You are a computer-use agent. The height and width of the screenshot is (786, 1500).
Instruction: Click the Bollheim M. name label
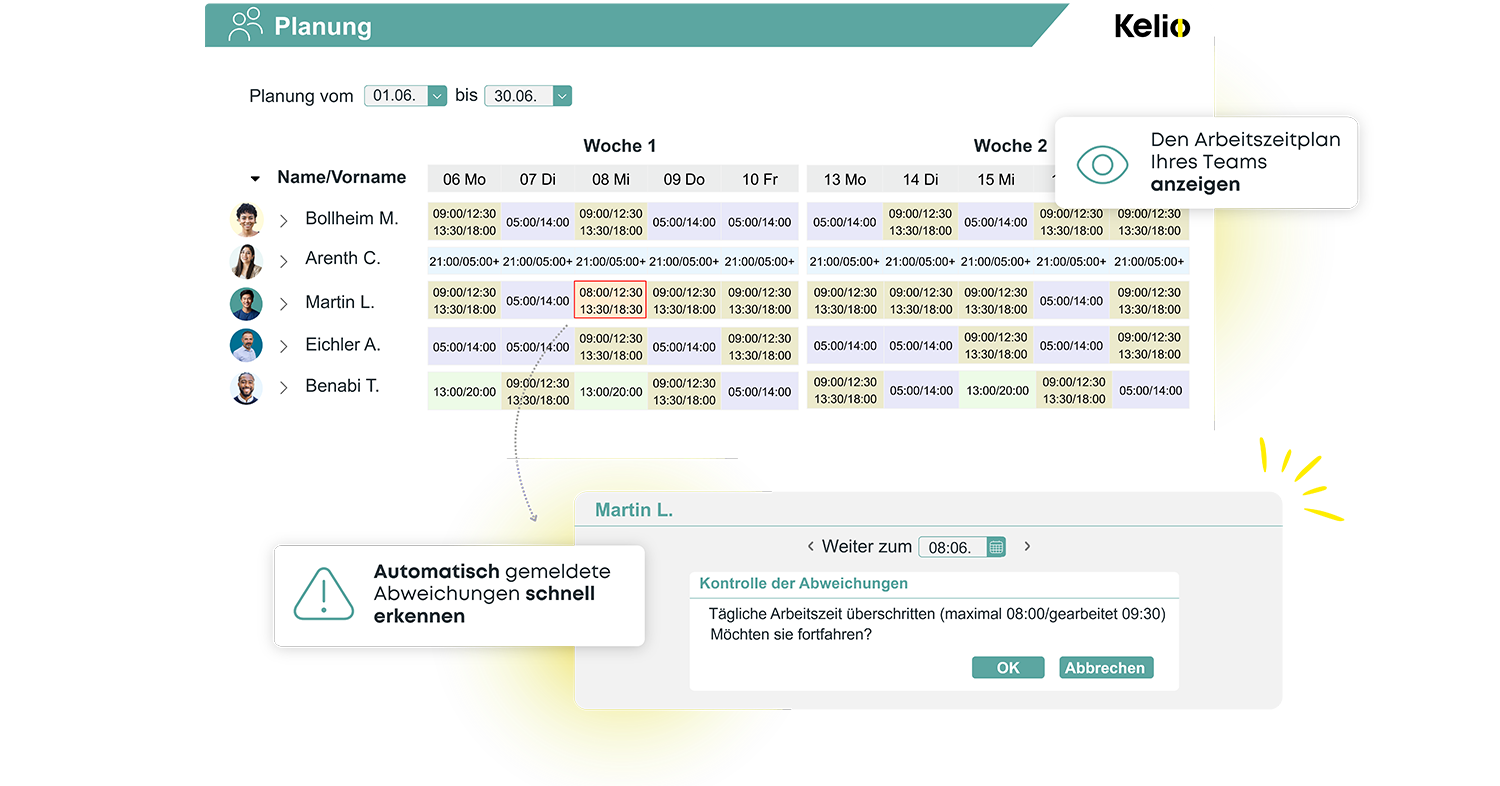(352, 218)
